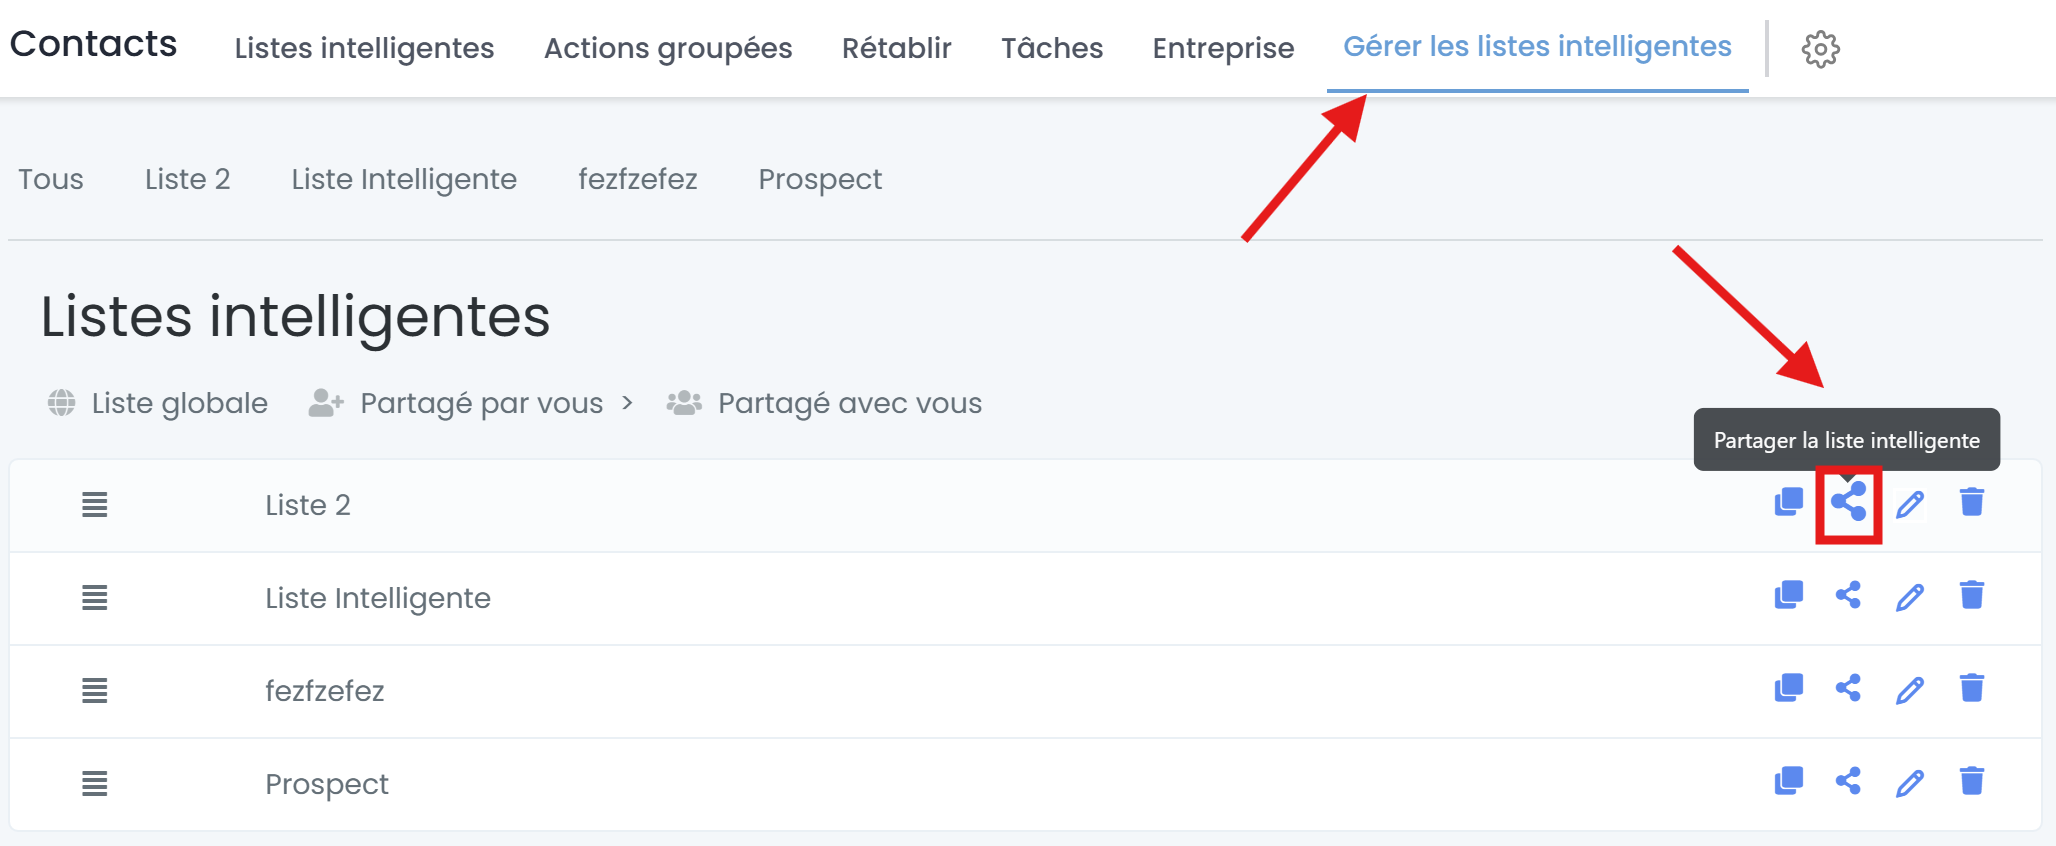The image size is (2056, 846).
Task: Expand the chevron next to Partagé par vous
Action: coord(627,403)
